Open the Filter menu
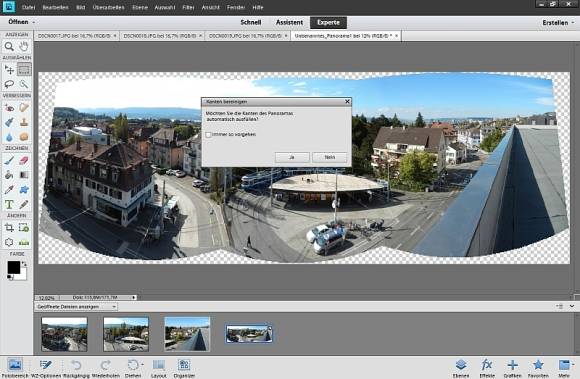The width and height of the screenshot is (580, 379). (x=188, y=7)
